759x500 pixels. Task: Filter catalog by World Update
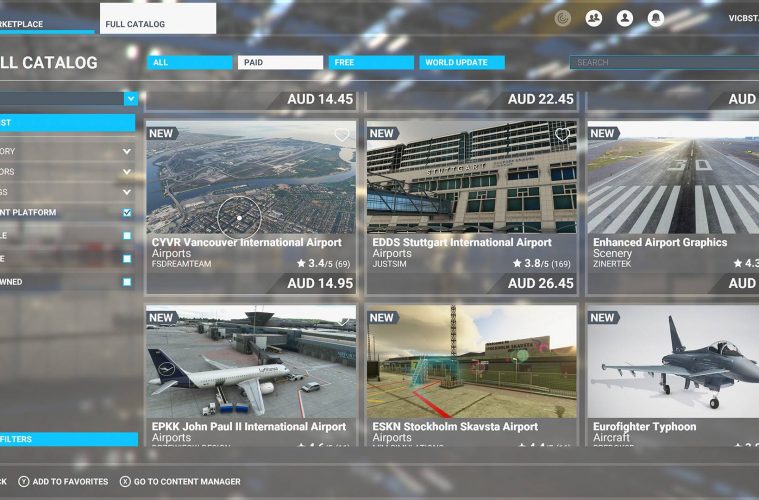coord(462,62)
